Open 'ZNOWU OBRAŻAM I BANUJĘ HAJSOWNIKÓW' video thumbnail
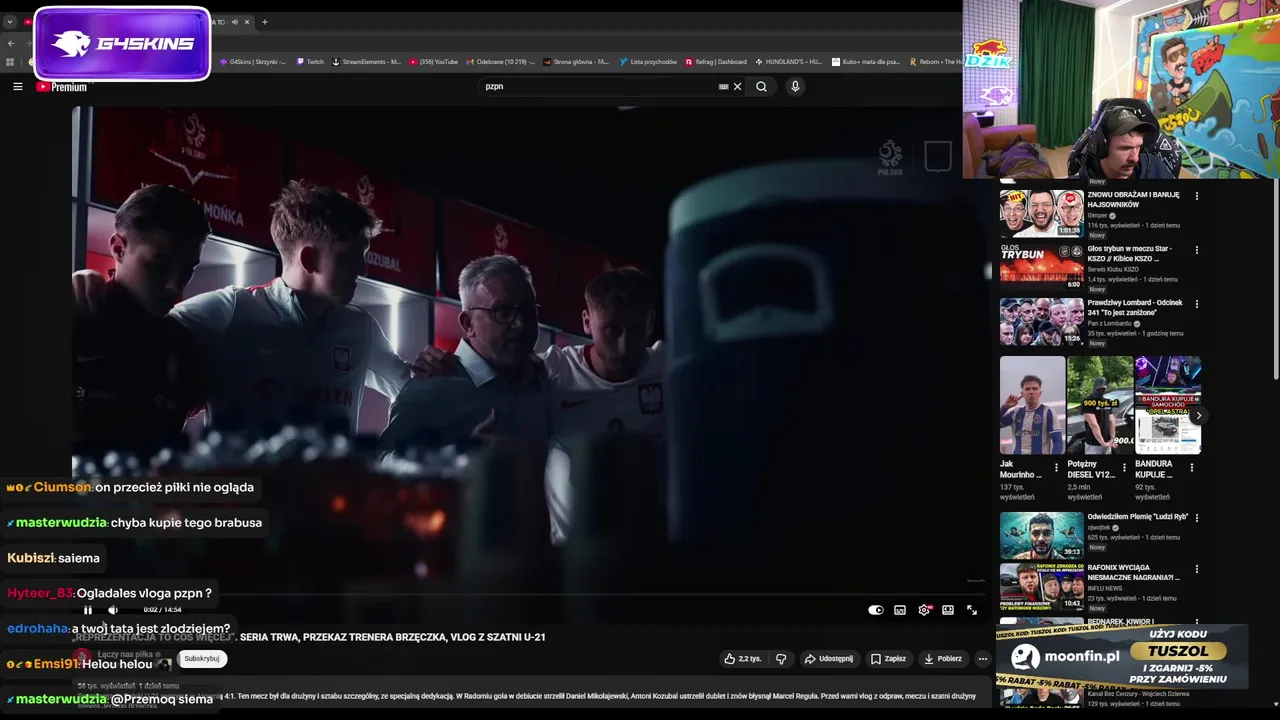Screen dimensions: 1280x720 click(1040, 212)
